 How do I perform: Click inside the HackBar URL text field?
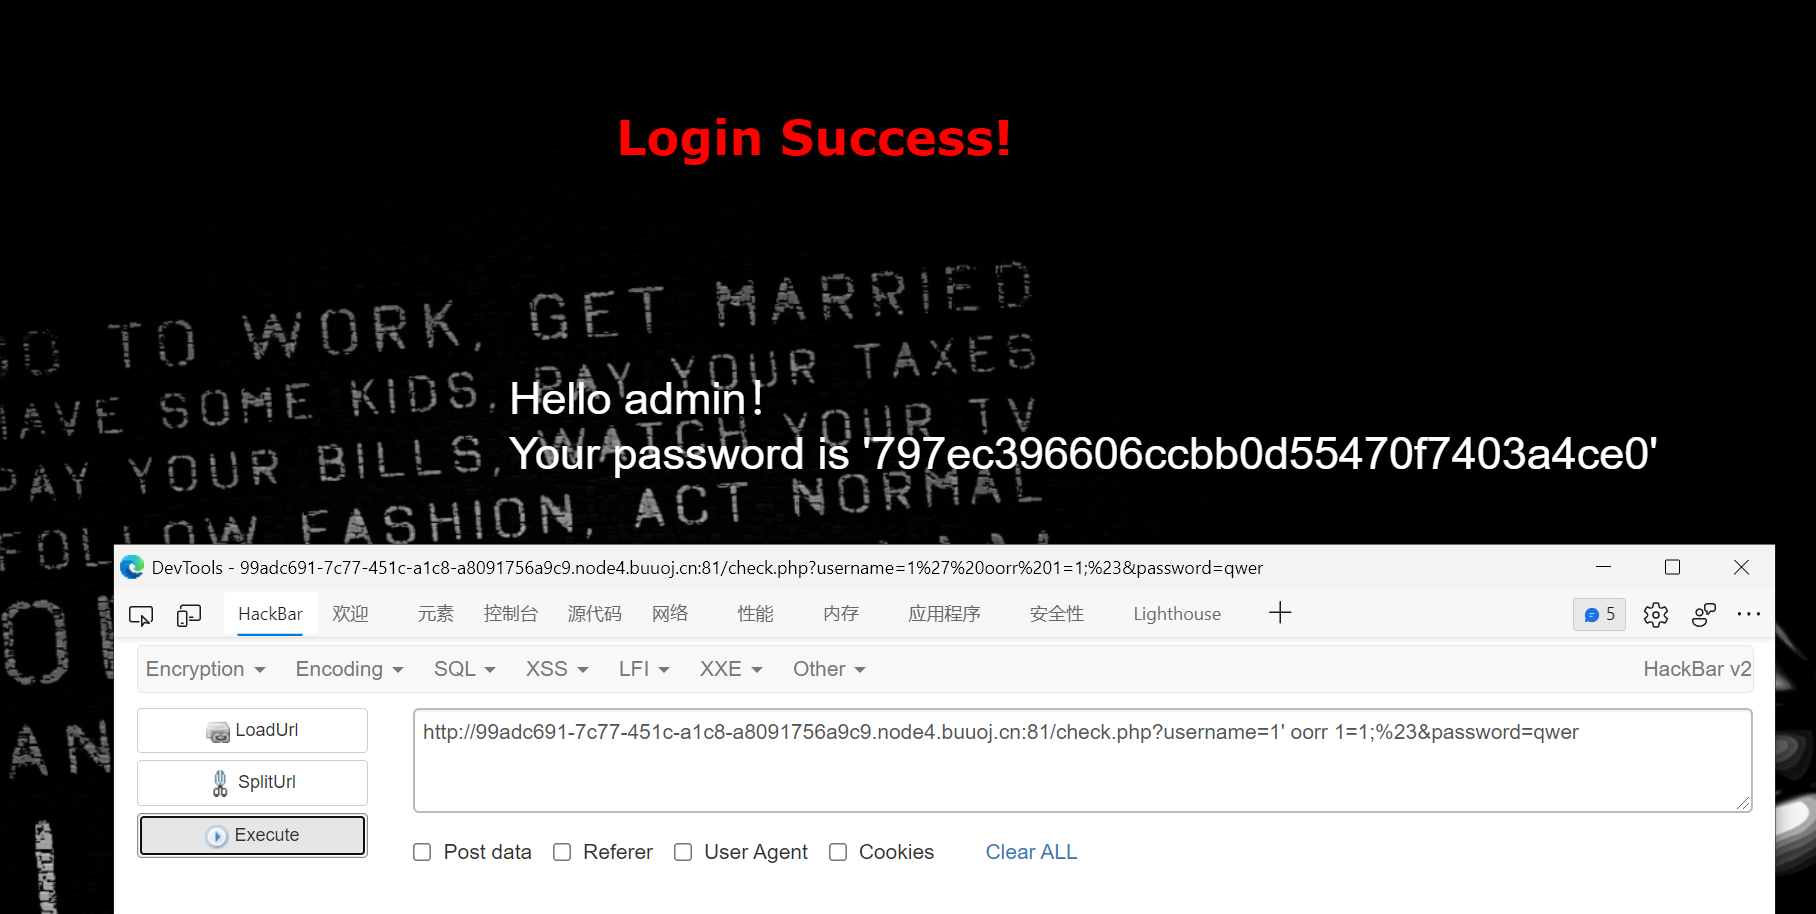[x=1083, y=760]
